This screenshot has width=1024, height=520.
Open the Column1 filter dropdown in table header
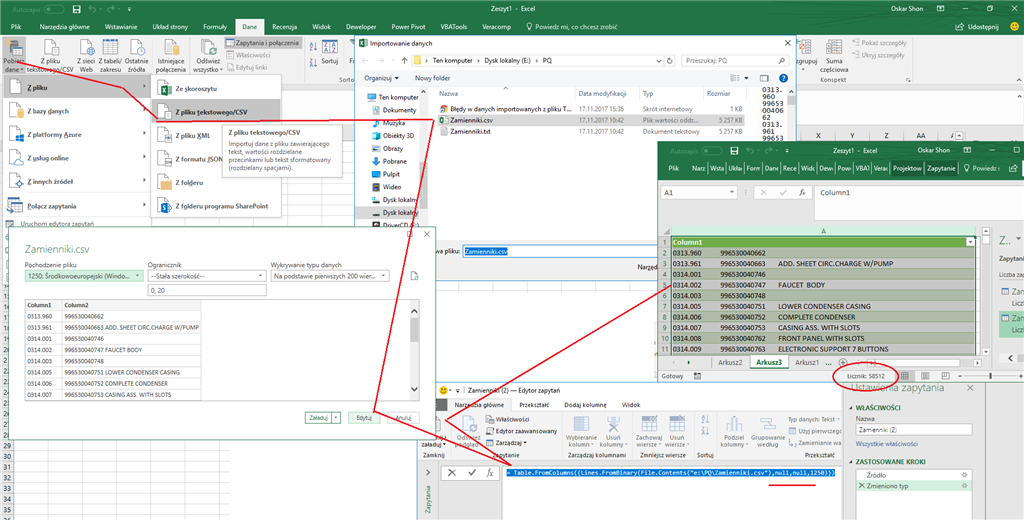pyautogui.click(x=970, y=242)
